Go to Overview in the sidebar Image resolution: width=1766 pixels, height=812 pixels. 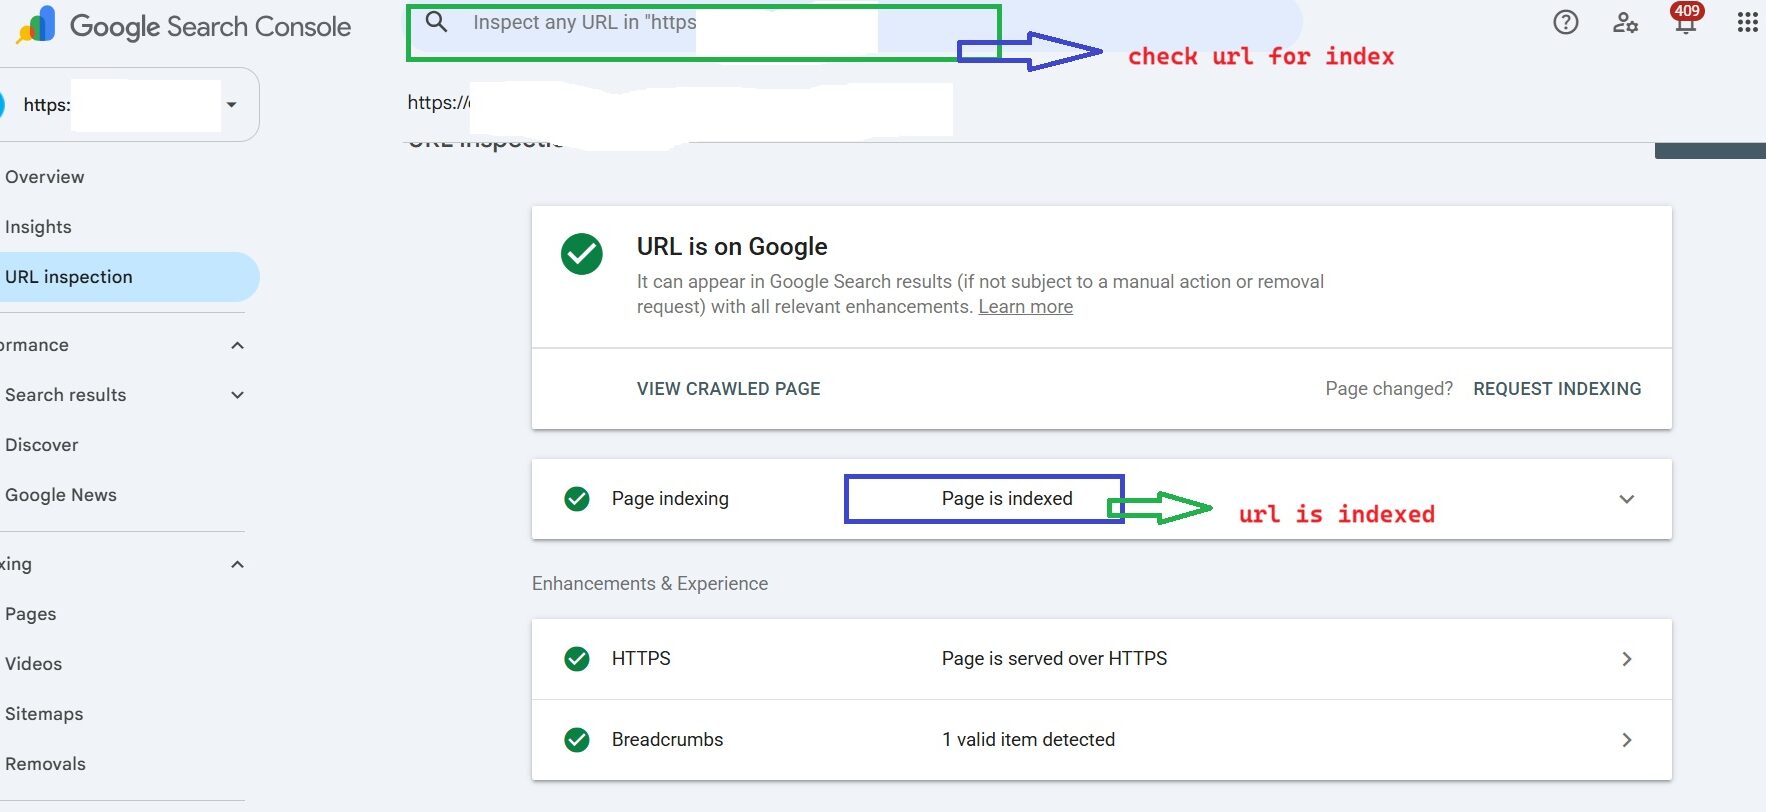pyautogui.click(x=45, y=177)
